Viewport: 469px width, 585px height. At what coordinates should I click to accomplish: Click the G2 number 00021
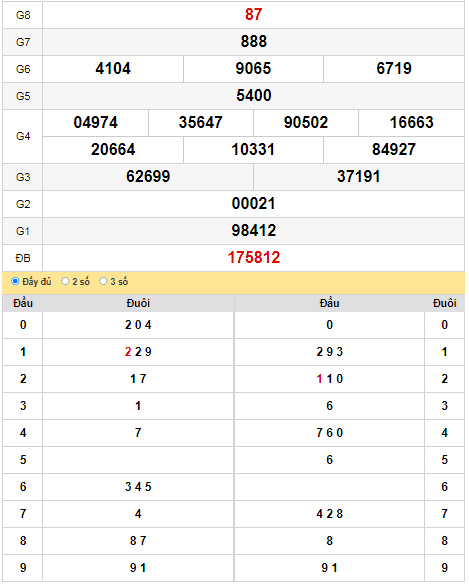(x=254, y=204)
